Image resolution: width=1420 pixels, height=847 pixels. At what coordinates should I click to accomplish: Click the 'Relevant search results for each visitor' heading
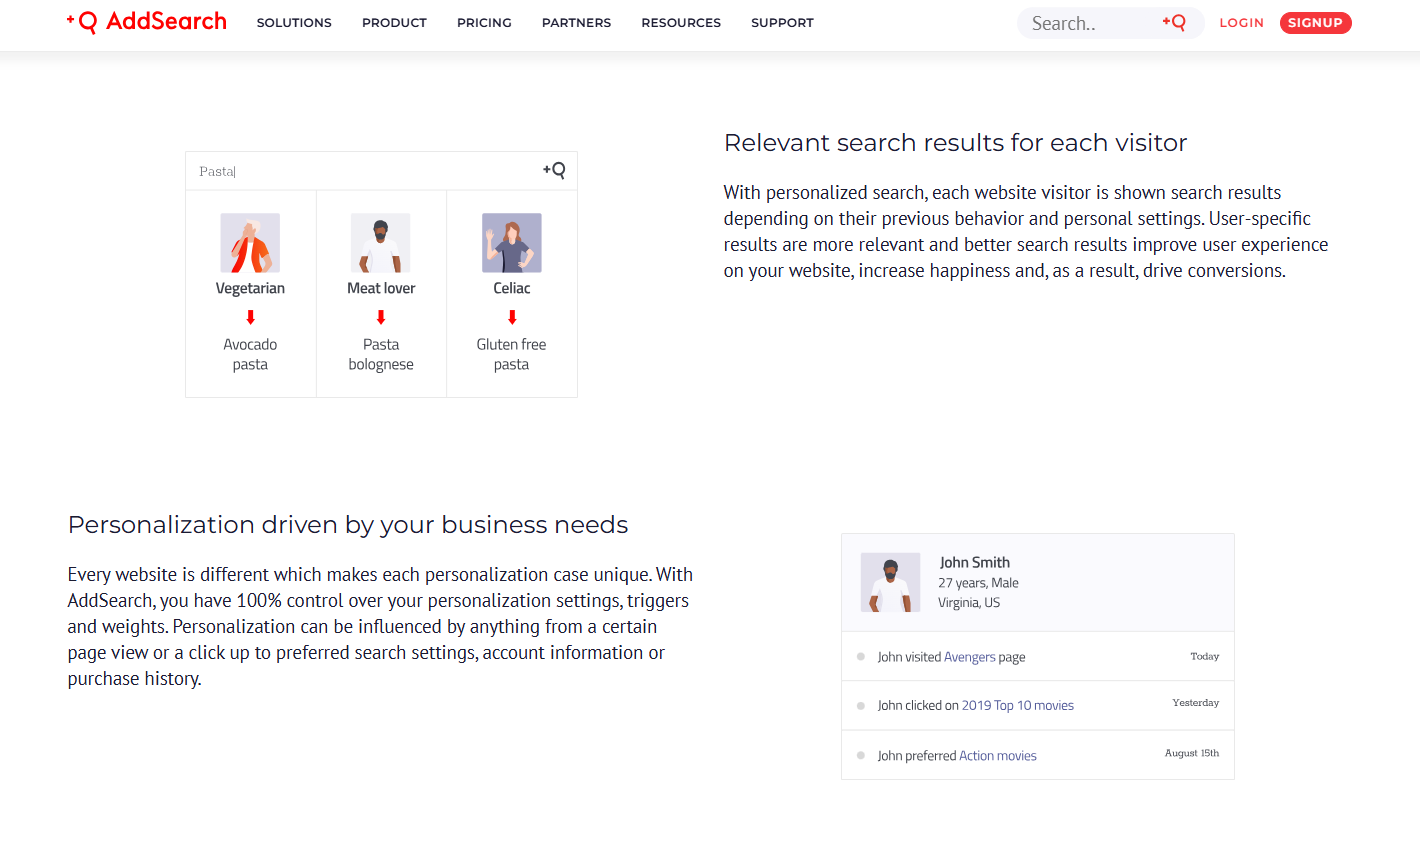click(x=955, y=143)
